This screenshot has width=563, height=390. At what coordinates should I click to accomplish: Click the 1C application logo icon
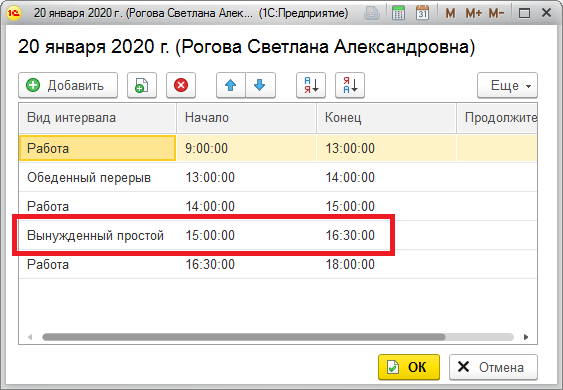coord(14,13)
